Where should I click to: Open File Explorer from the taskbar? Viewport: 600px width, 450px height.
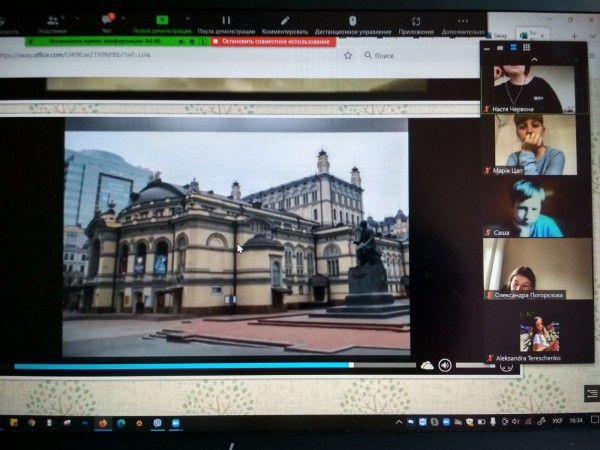[x=14, y=423]
